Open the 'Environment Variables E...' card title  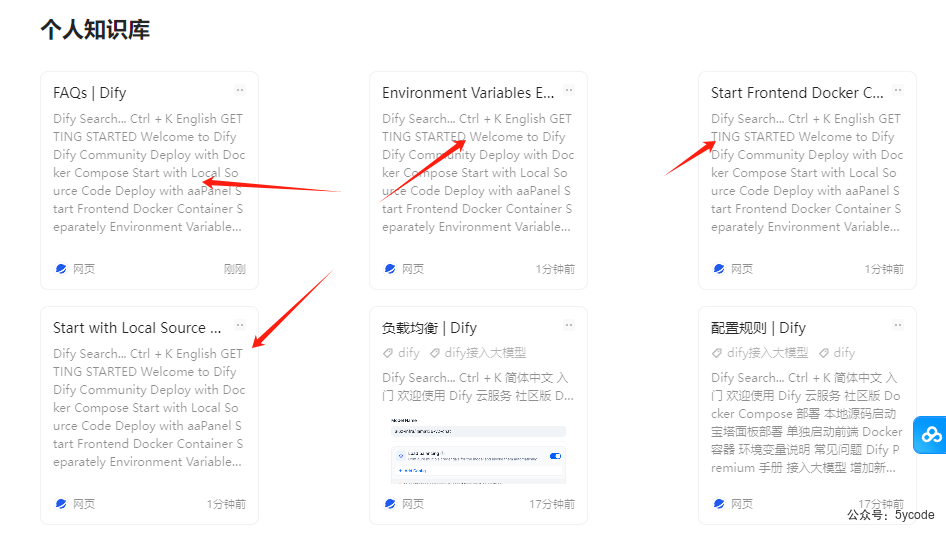[468, 93]
